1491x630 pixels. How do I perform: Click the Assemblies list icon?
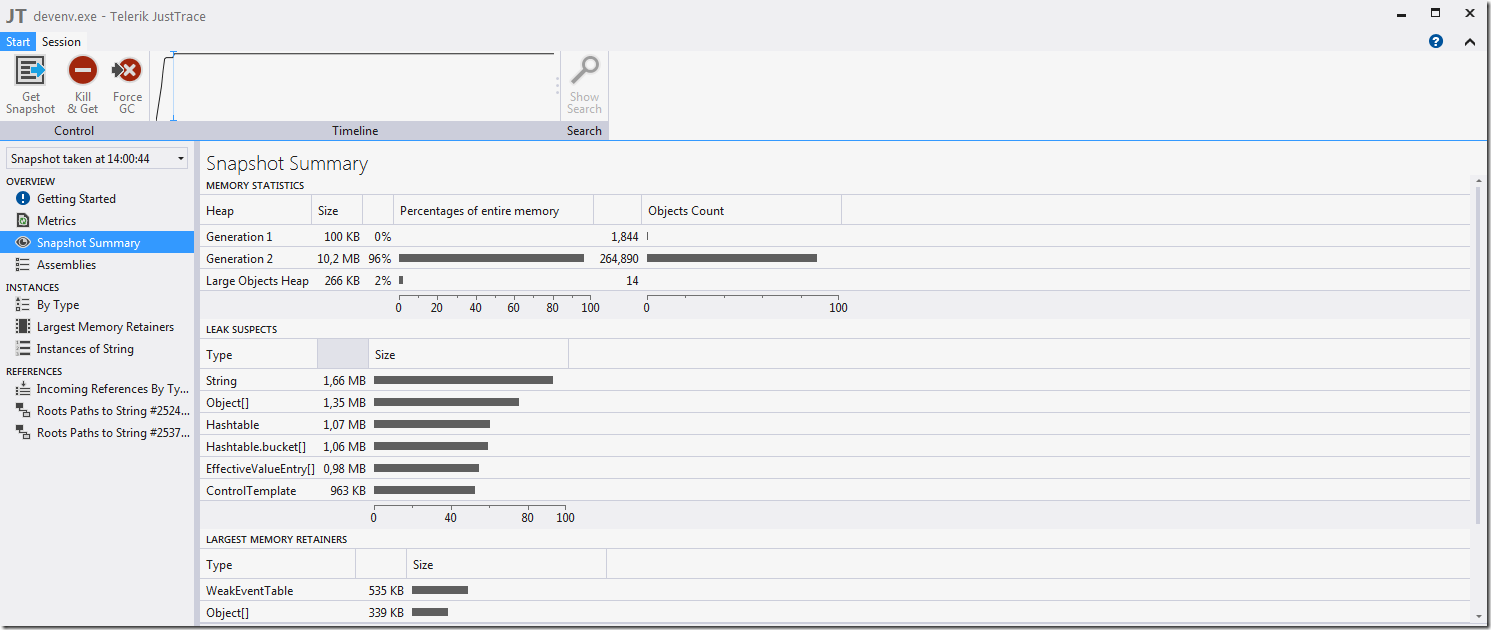click(x=23, y=265)
